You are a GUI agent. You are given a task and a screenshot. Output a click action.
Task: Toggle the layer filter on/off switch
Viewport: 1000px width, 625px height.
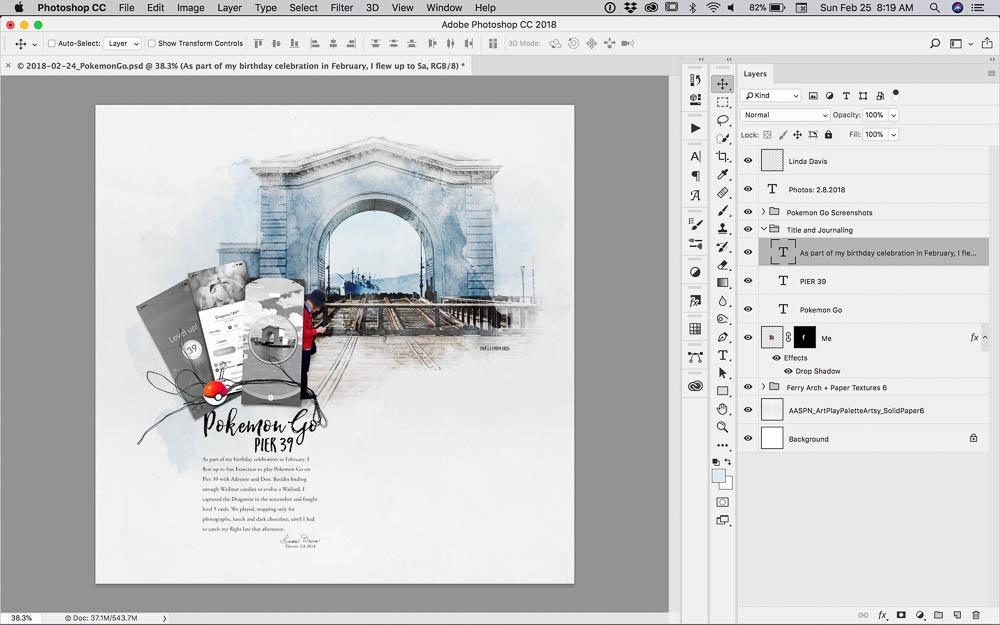(x=895, y=94)
